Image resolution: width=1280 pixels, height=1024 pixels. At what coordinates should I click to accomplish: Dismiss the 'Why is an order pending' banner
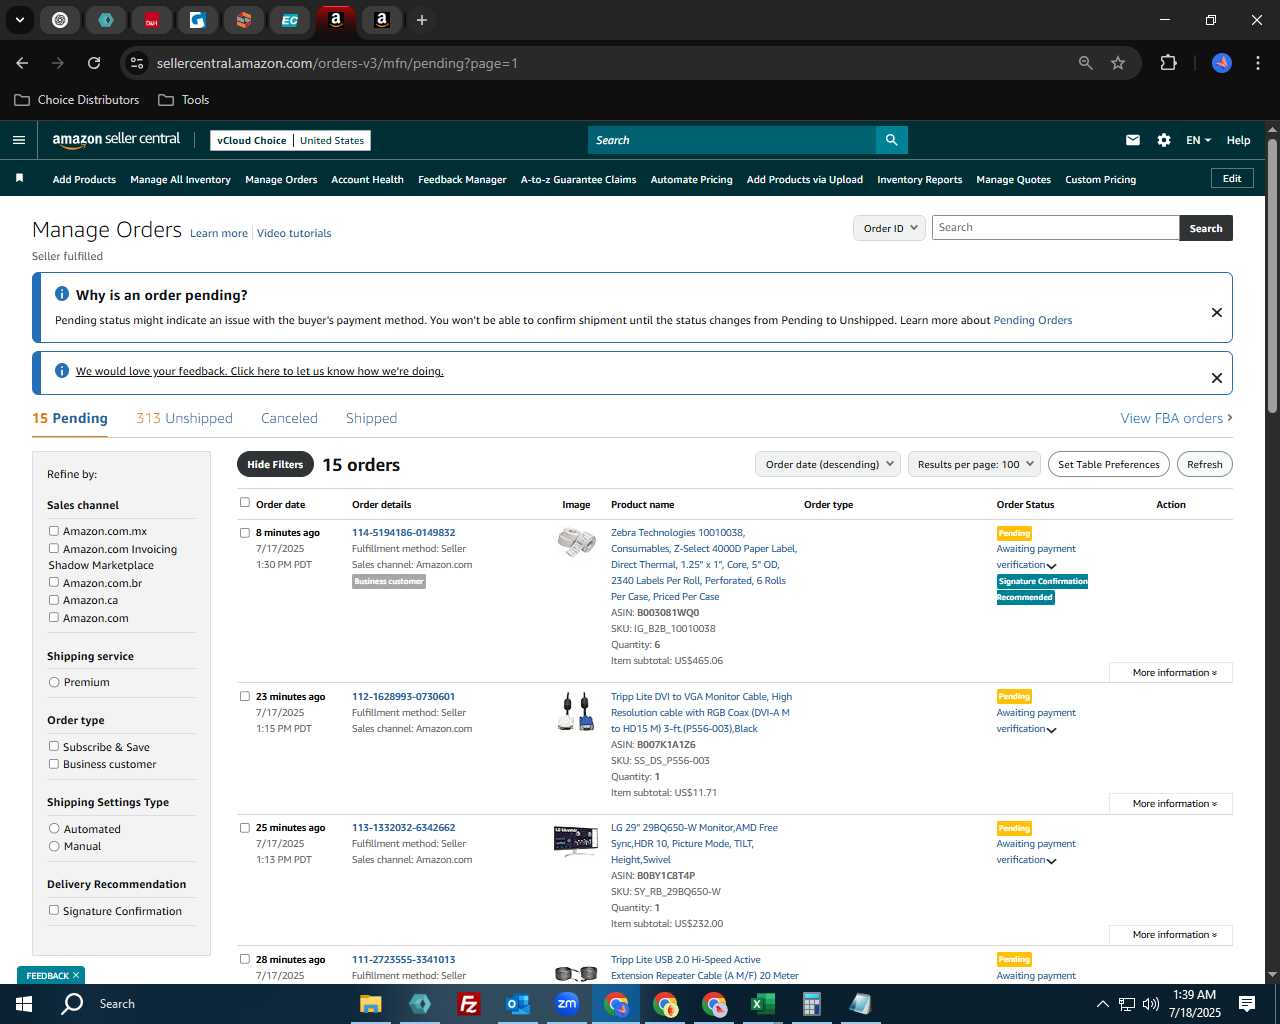tap(1216, 312)
